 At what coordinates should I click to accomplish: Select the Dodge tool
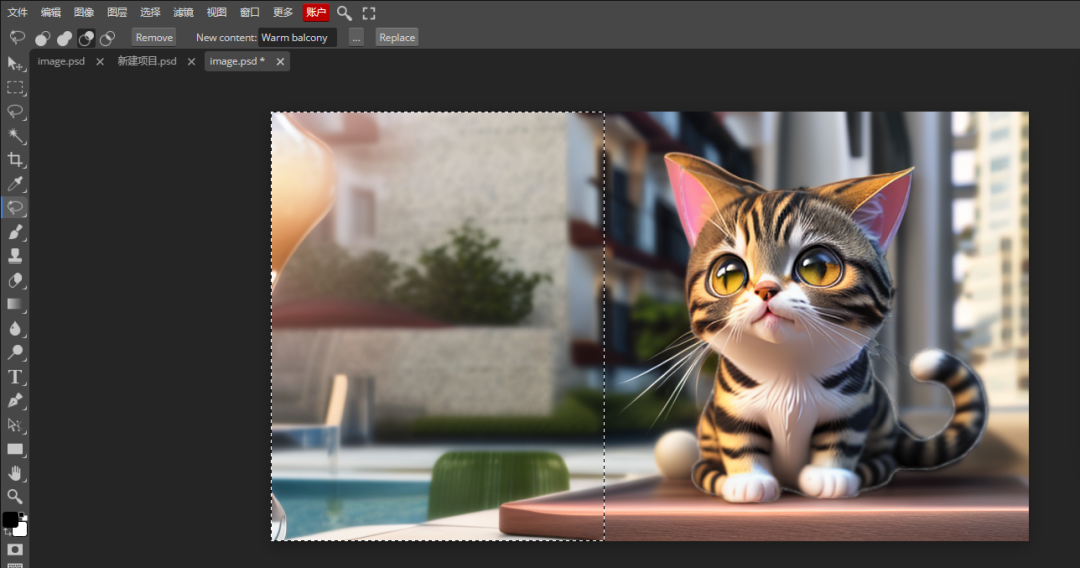tap(14, 353)
